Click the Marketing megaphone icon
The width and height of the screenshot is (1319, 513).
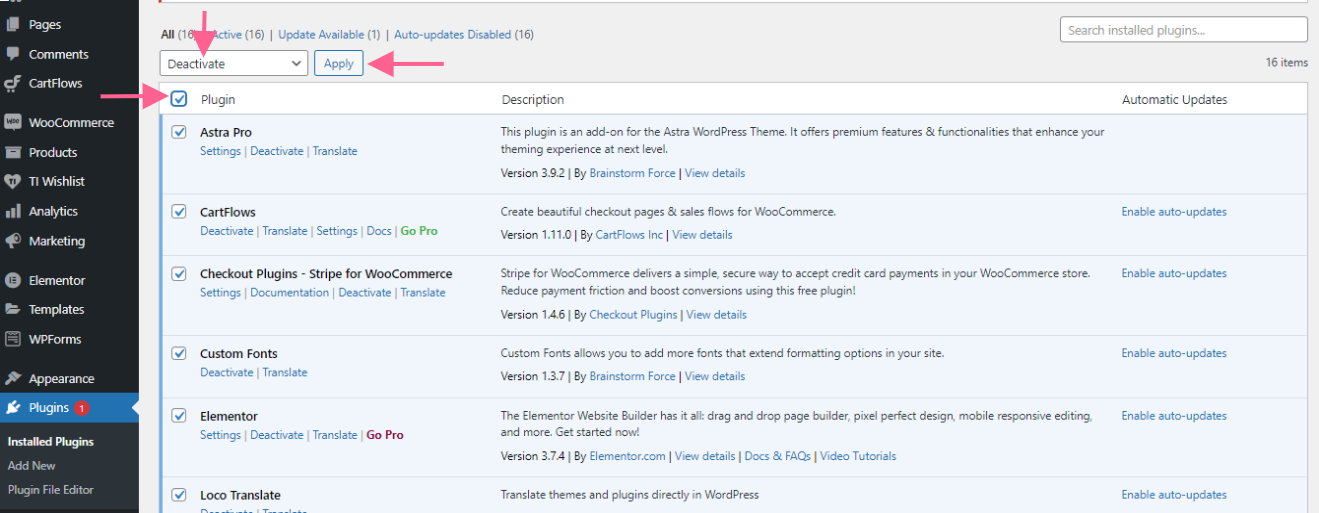click(12, 241)
